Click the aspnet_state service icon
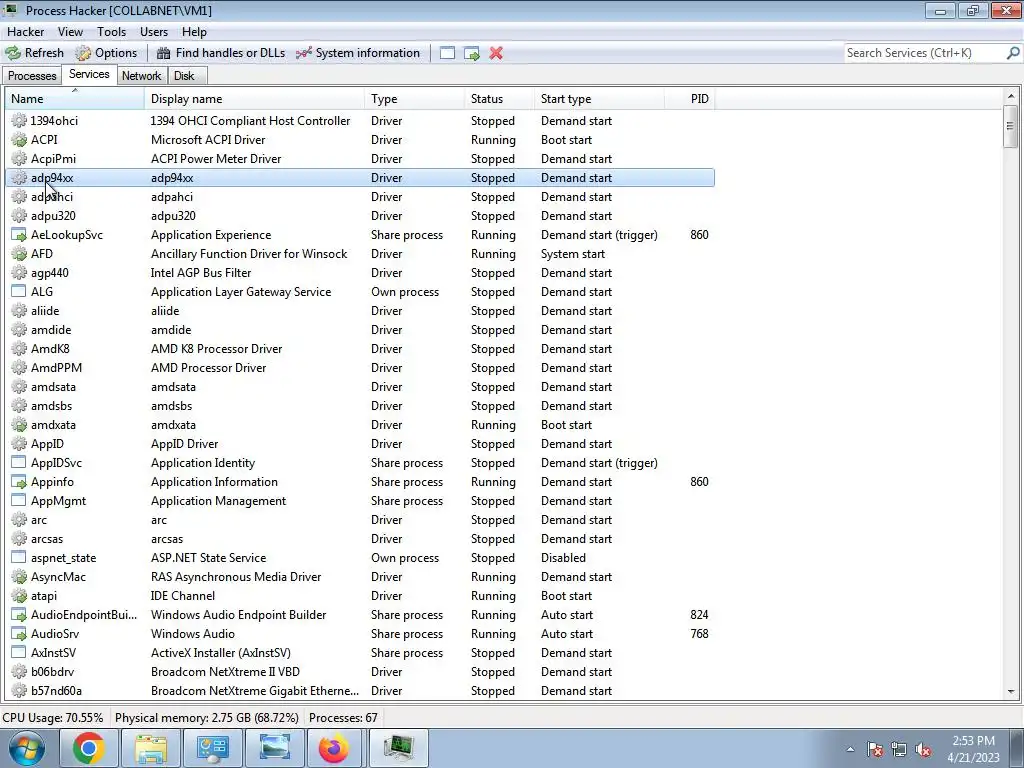Image resolution: width=1024 pixels, height=768 pixels. 19,558
